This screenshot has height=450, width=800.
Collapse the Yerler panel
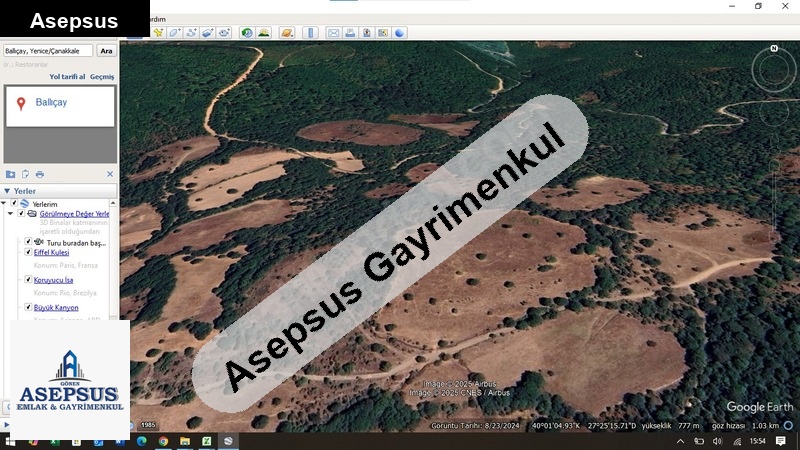[6, 191]
